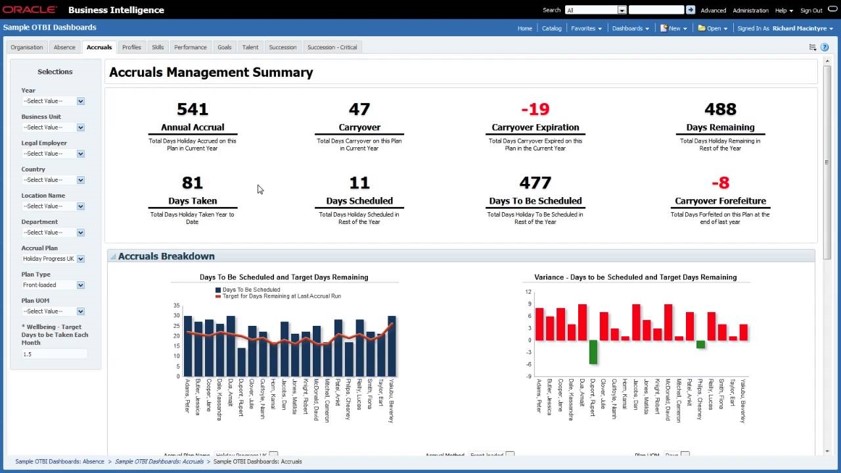Expand the Plan Type dropdown
The image size is (841, 473).
click(x=81, y=285)
